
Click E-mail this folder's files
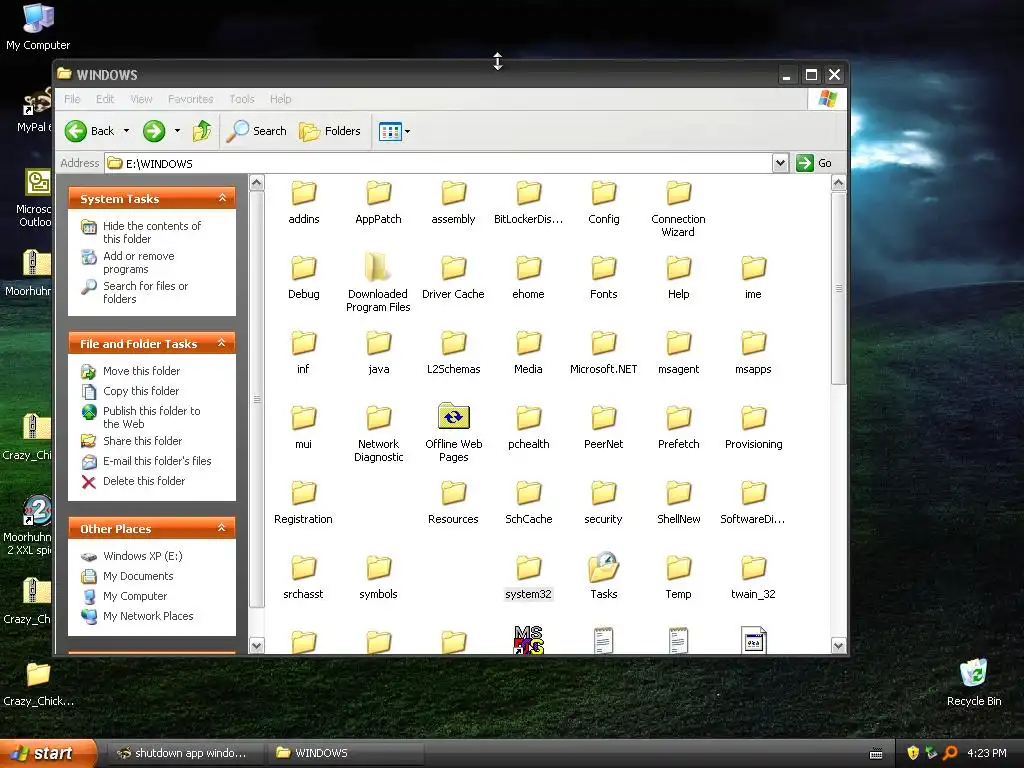point(157,461)
